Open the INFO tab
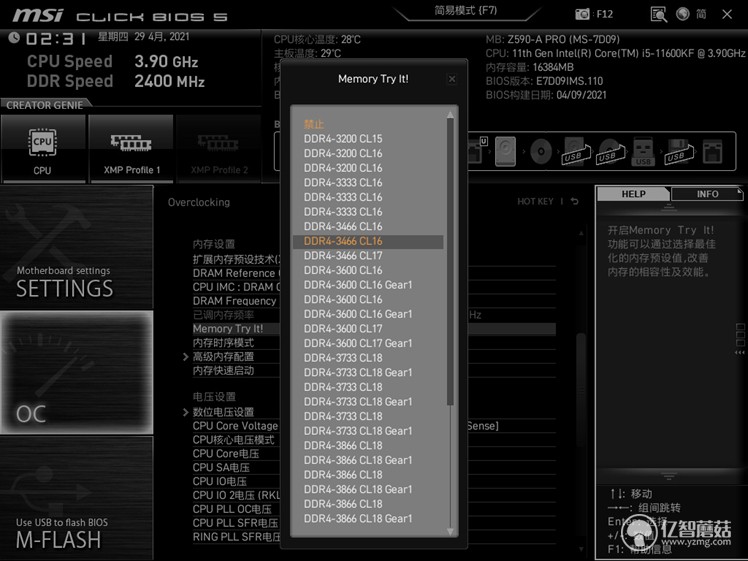 (x=707, y=194)
